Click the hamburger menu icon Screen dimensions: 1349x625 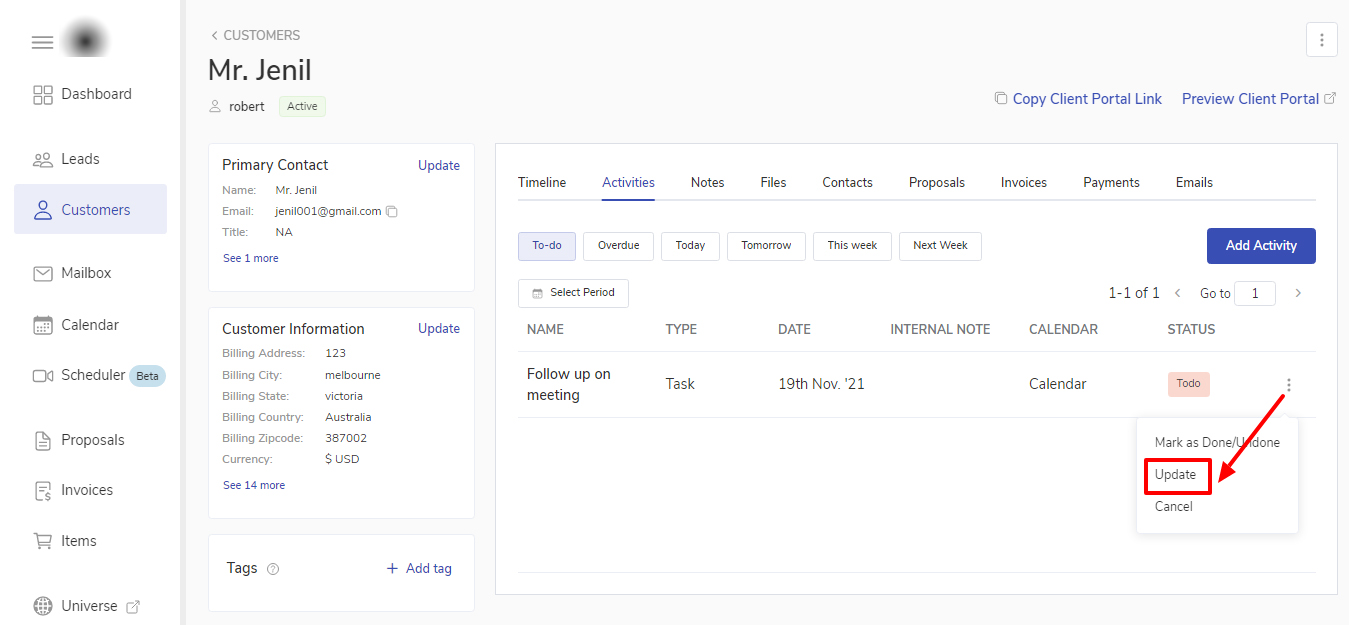click(x=42, y=42)
